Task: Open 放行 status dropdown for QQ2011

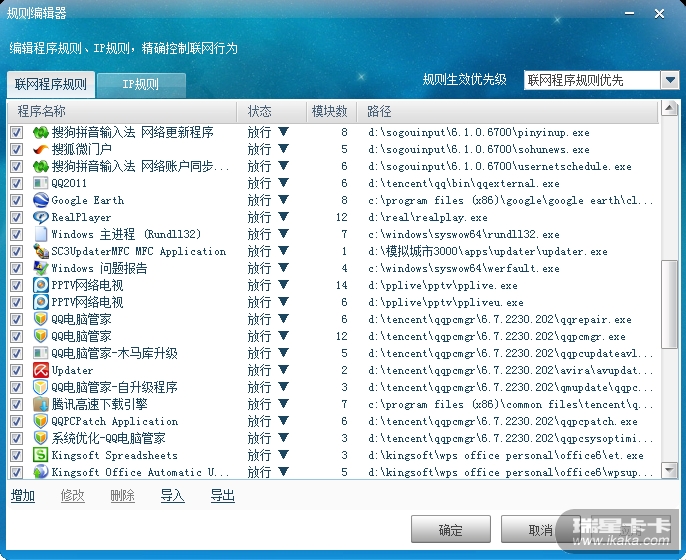Action: [x=284, y=182]
